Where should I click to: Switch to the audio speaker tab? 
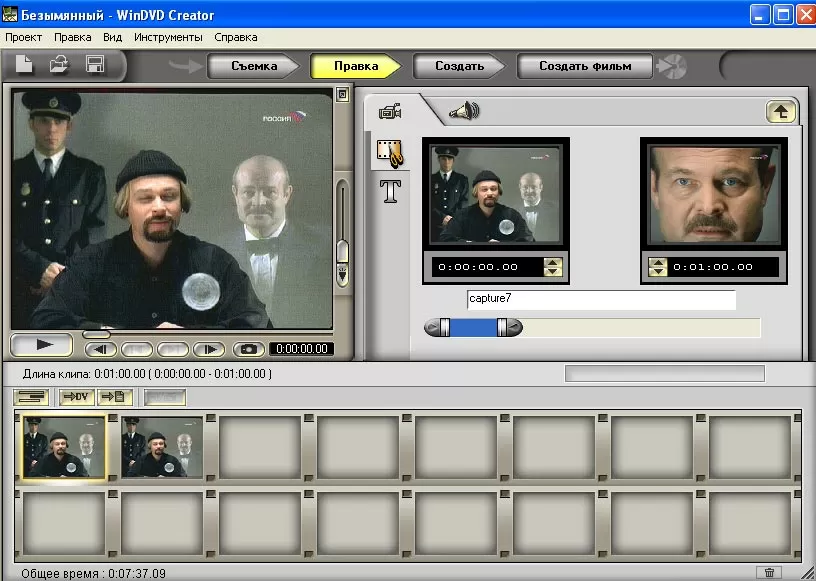pyautogui.click(x=463, y=111)
